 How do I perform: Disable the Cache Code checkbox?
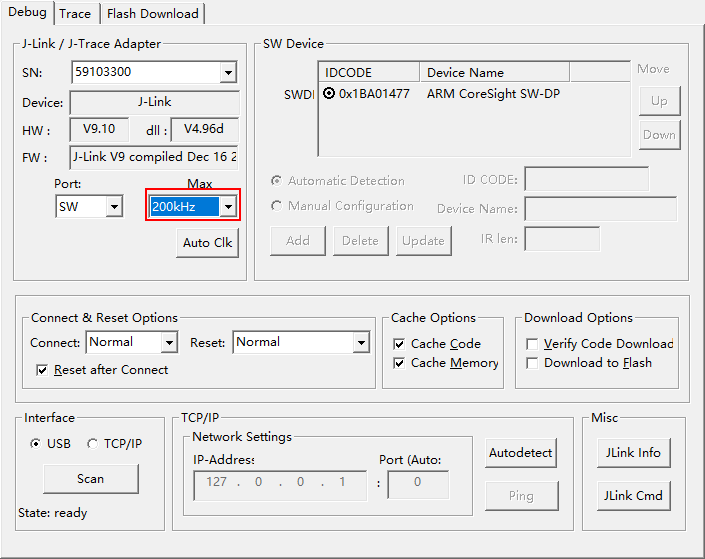399,344
